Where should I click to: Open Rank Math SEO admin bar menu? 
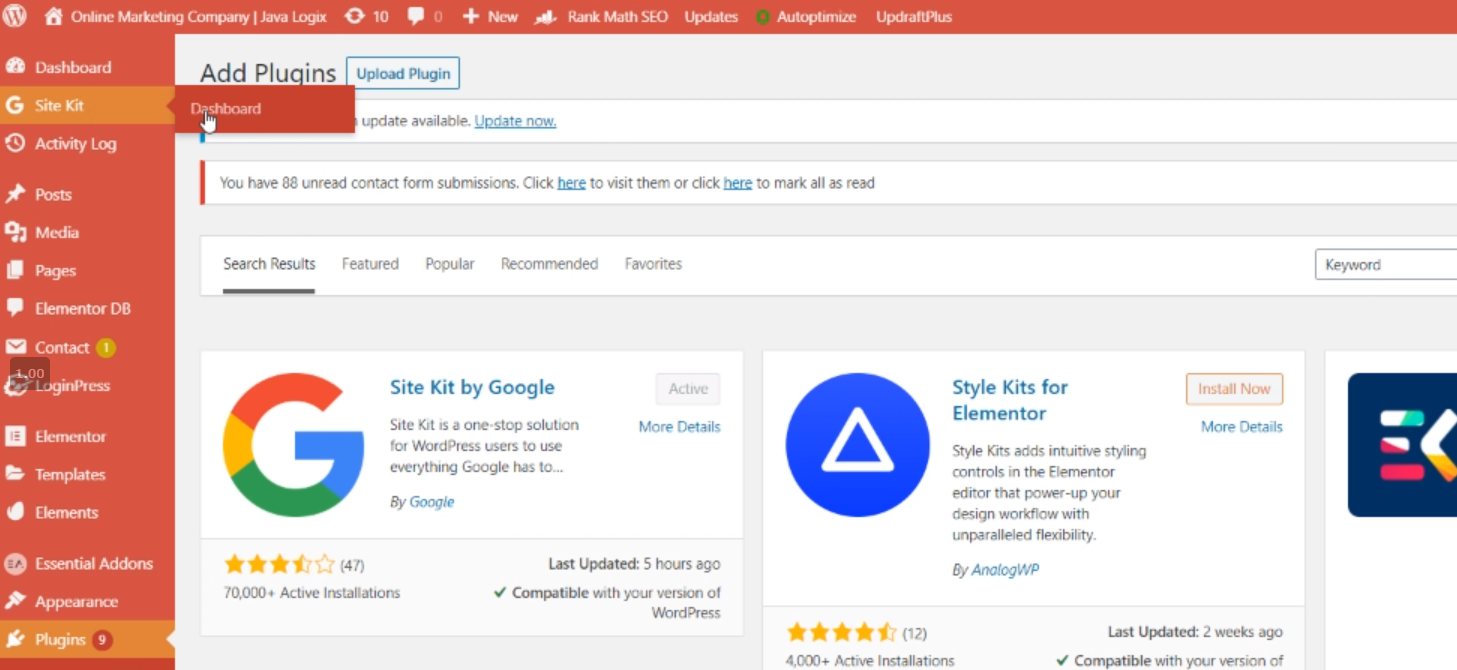tap(618, 17)
